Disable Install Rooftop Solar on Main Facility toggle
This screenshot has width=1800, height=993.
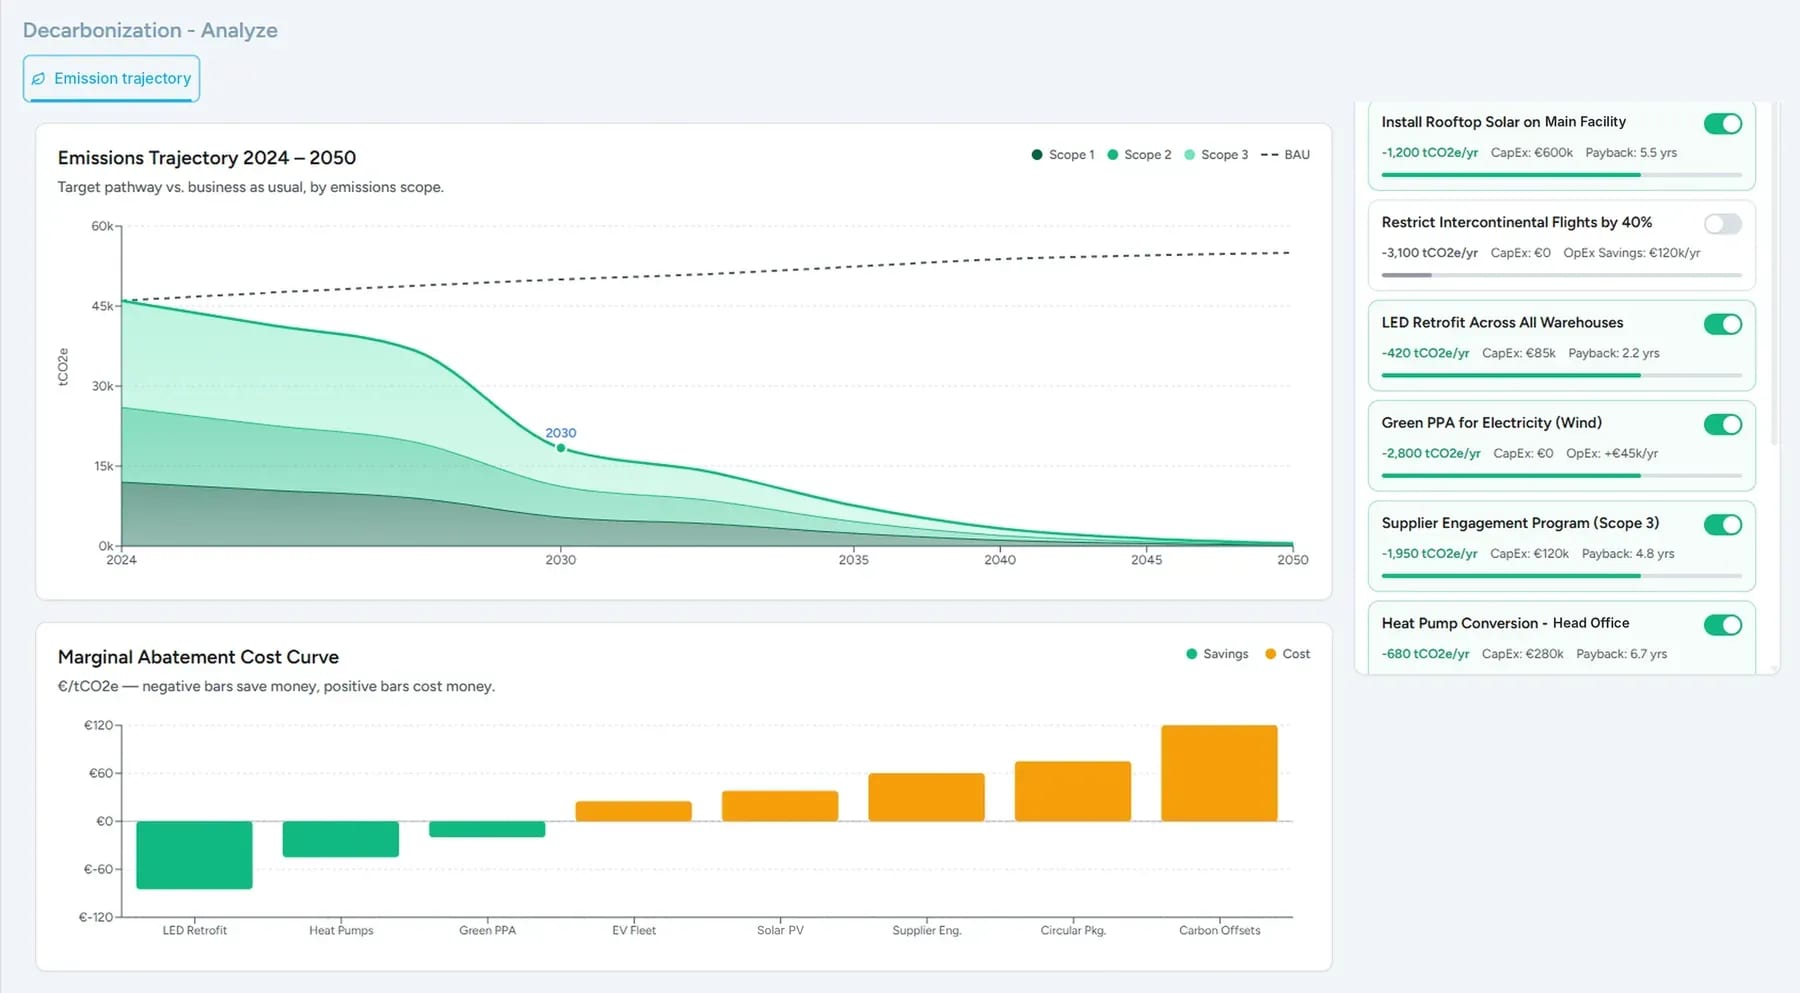pos(1722,123)
